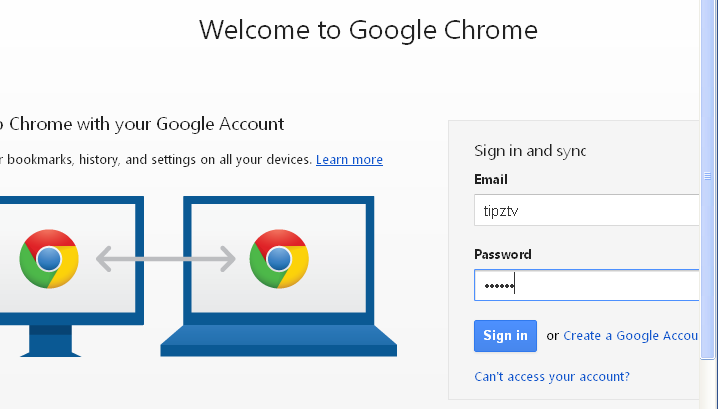Click the Sign in button
Viewport: 718px width, 409px height.
pos(505,336)
